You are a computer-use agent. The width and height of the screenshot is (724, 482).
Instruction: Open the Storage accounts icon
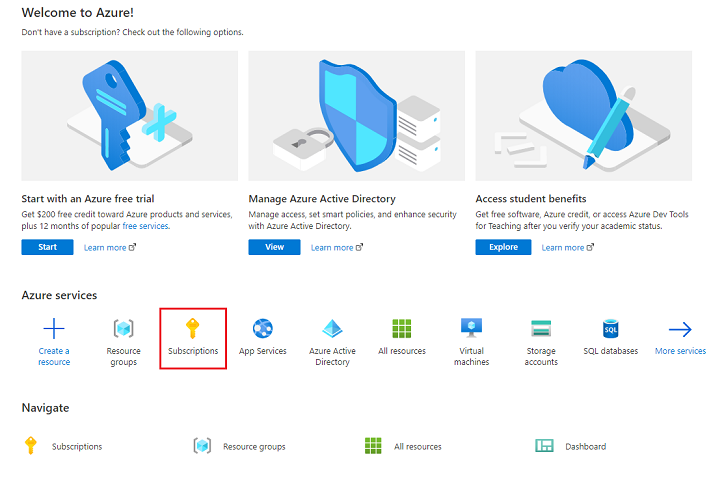(541, 329)
